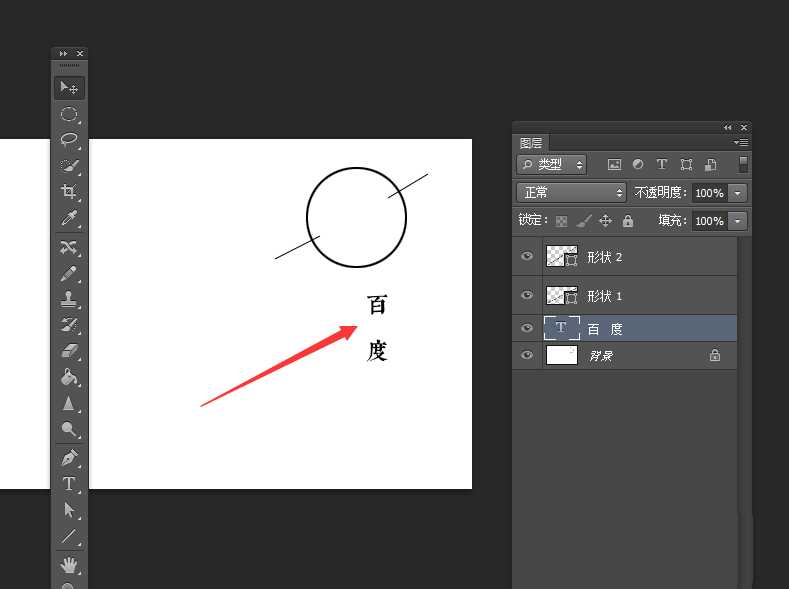Hide the 形状 2 layer
This screenshot has height=589, width=789.
pos(527,257)
